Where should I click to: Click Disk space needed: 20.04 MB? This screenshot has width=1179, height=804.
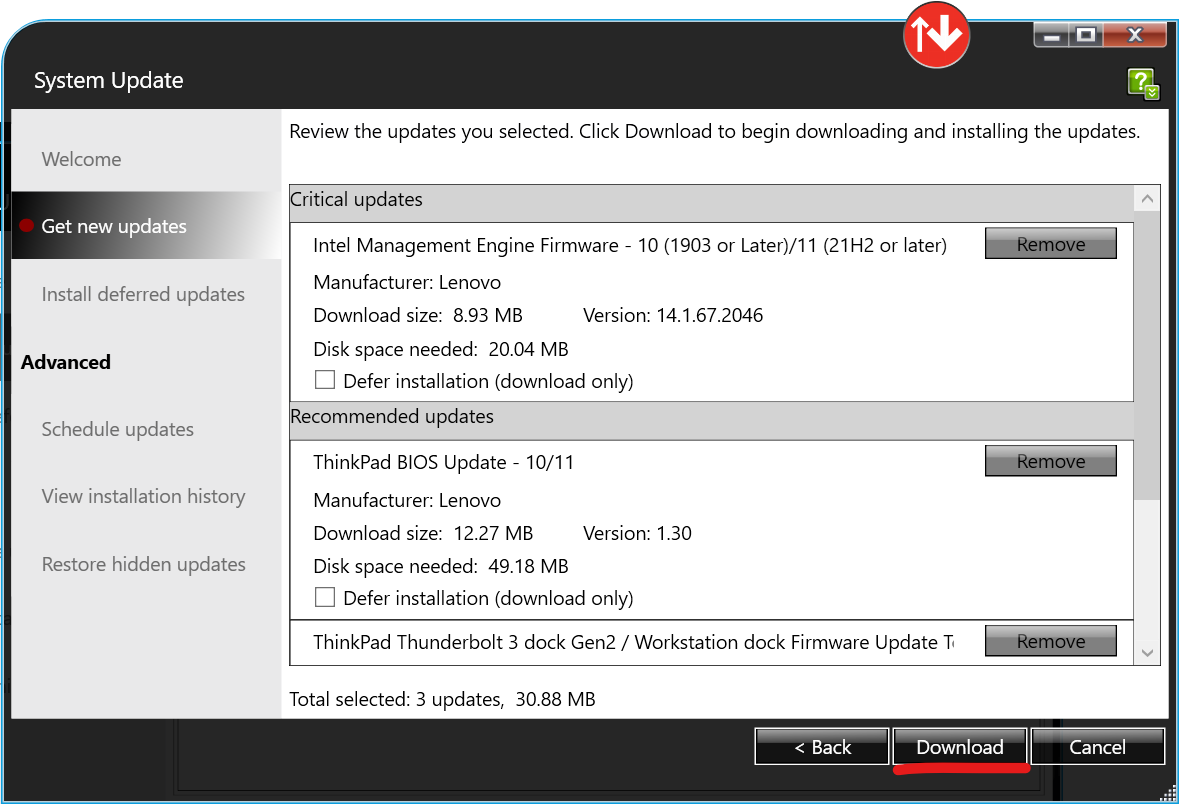(x=441, y=350)
